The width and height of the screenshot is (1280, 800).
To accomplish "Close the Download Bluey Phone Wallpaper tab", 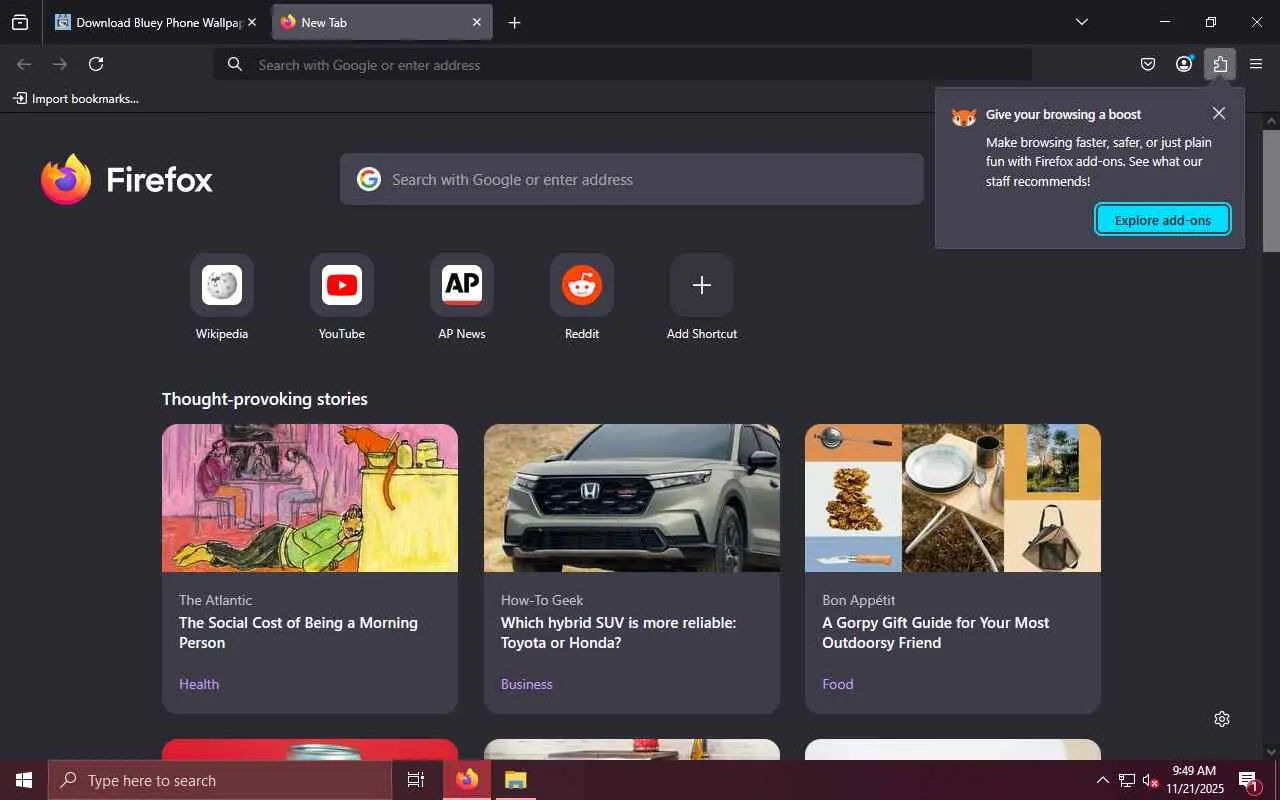I will [252, 22].
